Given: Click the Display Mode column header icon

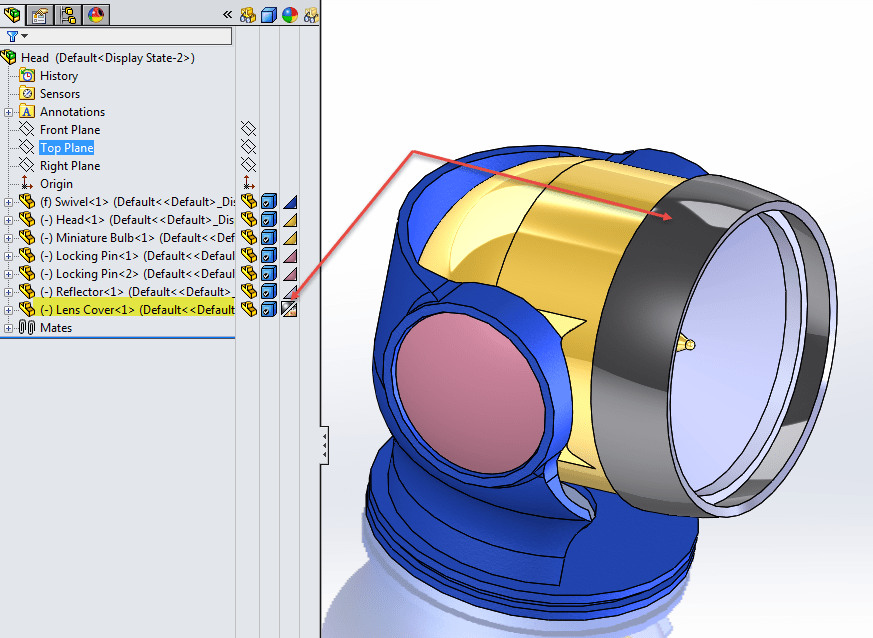Looking at the screenshot, I should click(x=269, y=15).
